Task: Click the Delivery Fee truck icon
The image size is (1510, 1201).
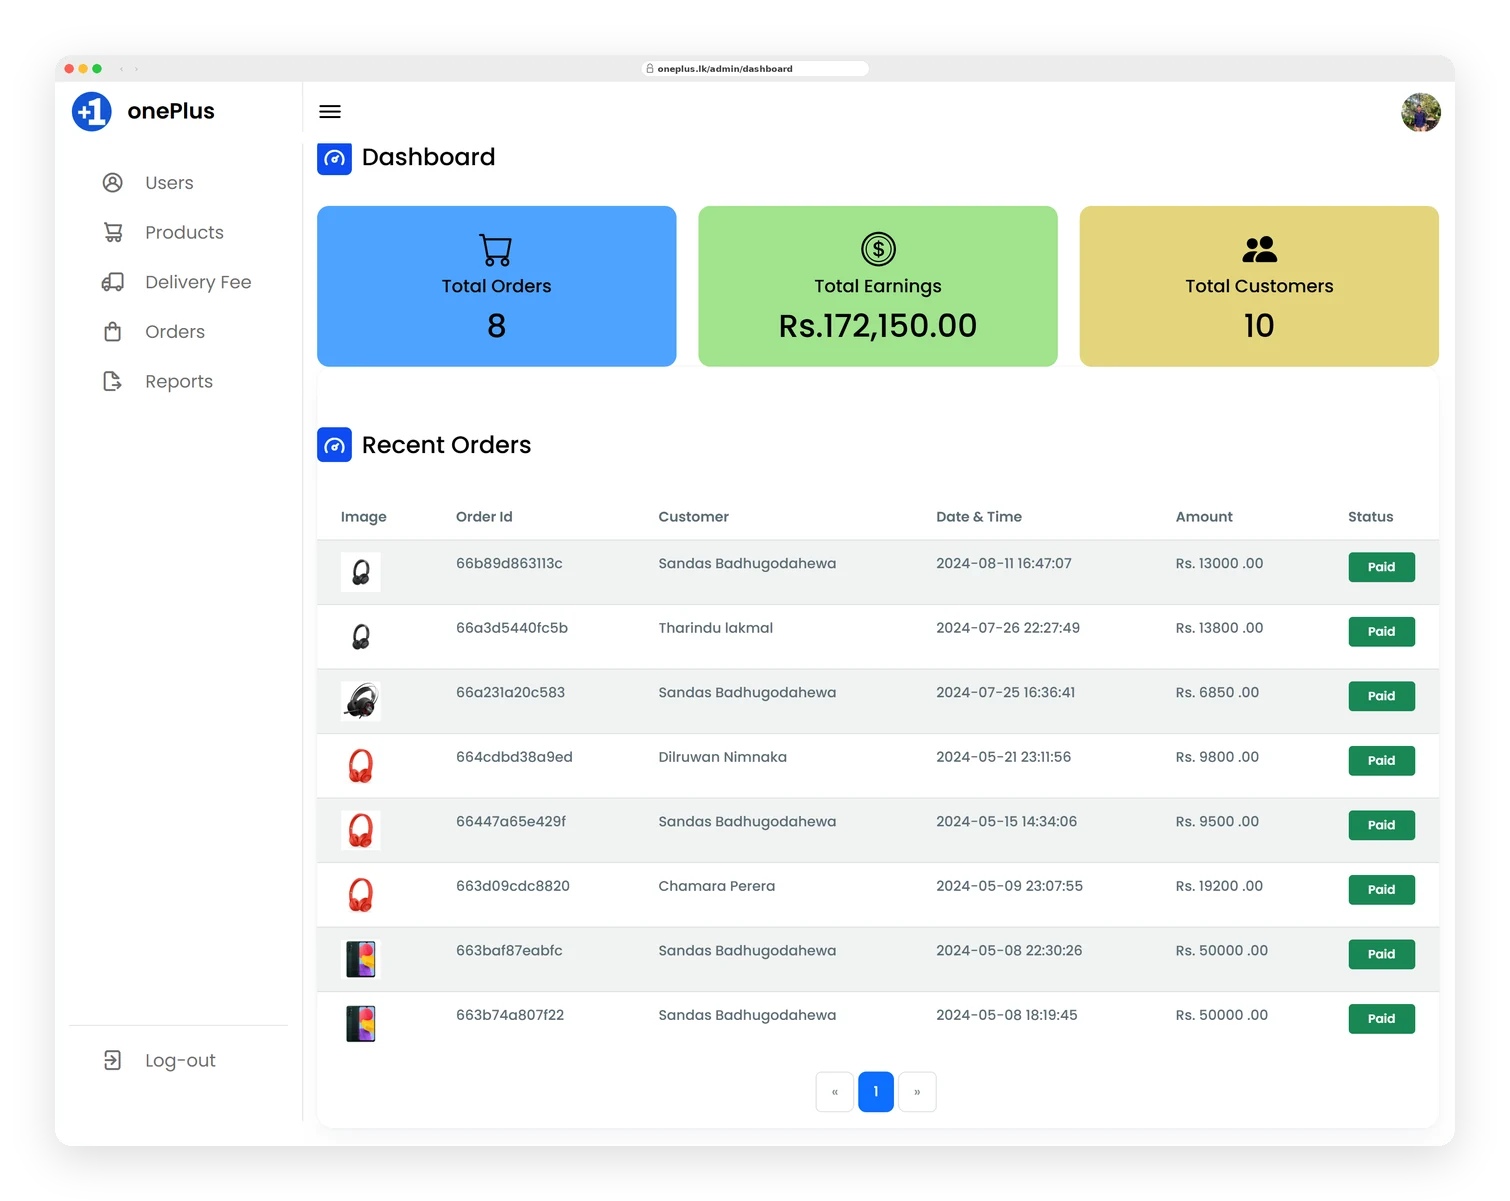Action: point(113,282)
